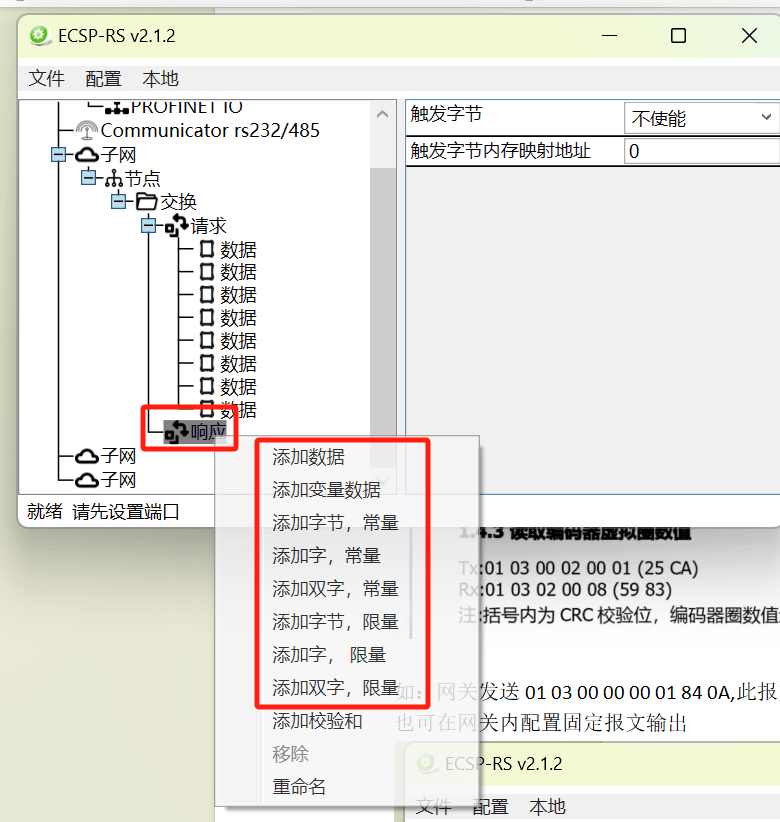Select the 交换 tree item label
The image size is (780, 822).
point(178,202)
